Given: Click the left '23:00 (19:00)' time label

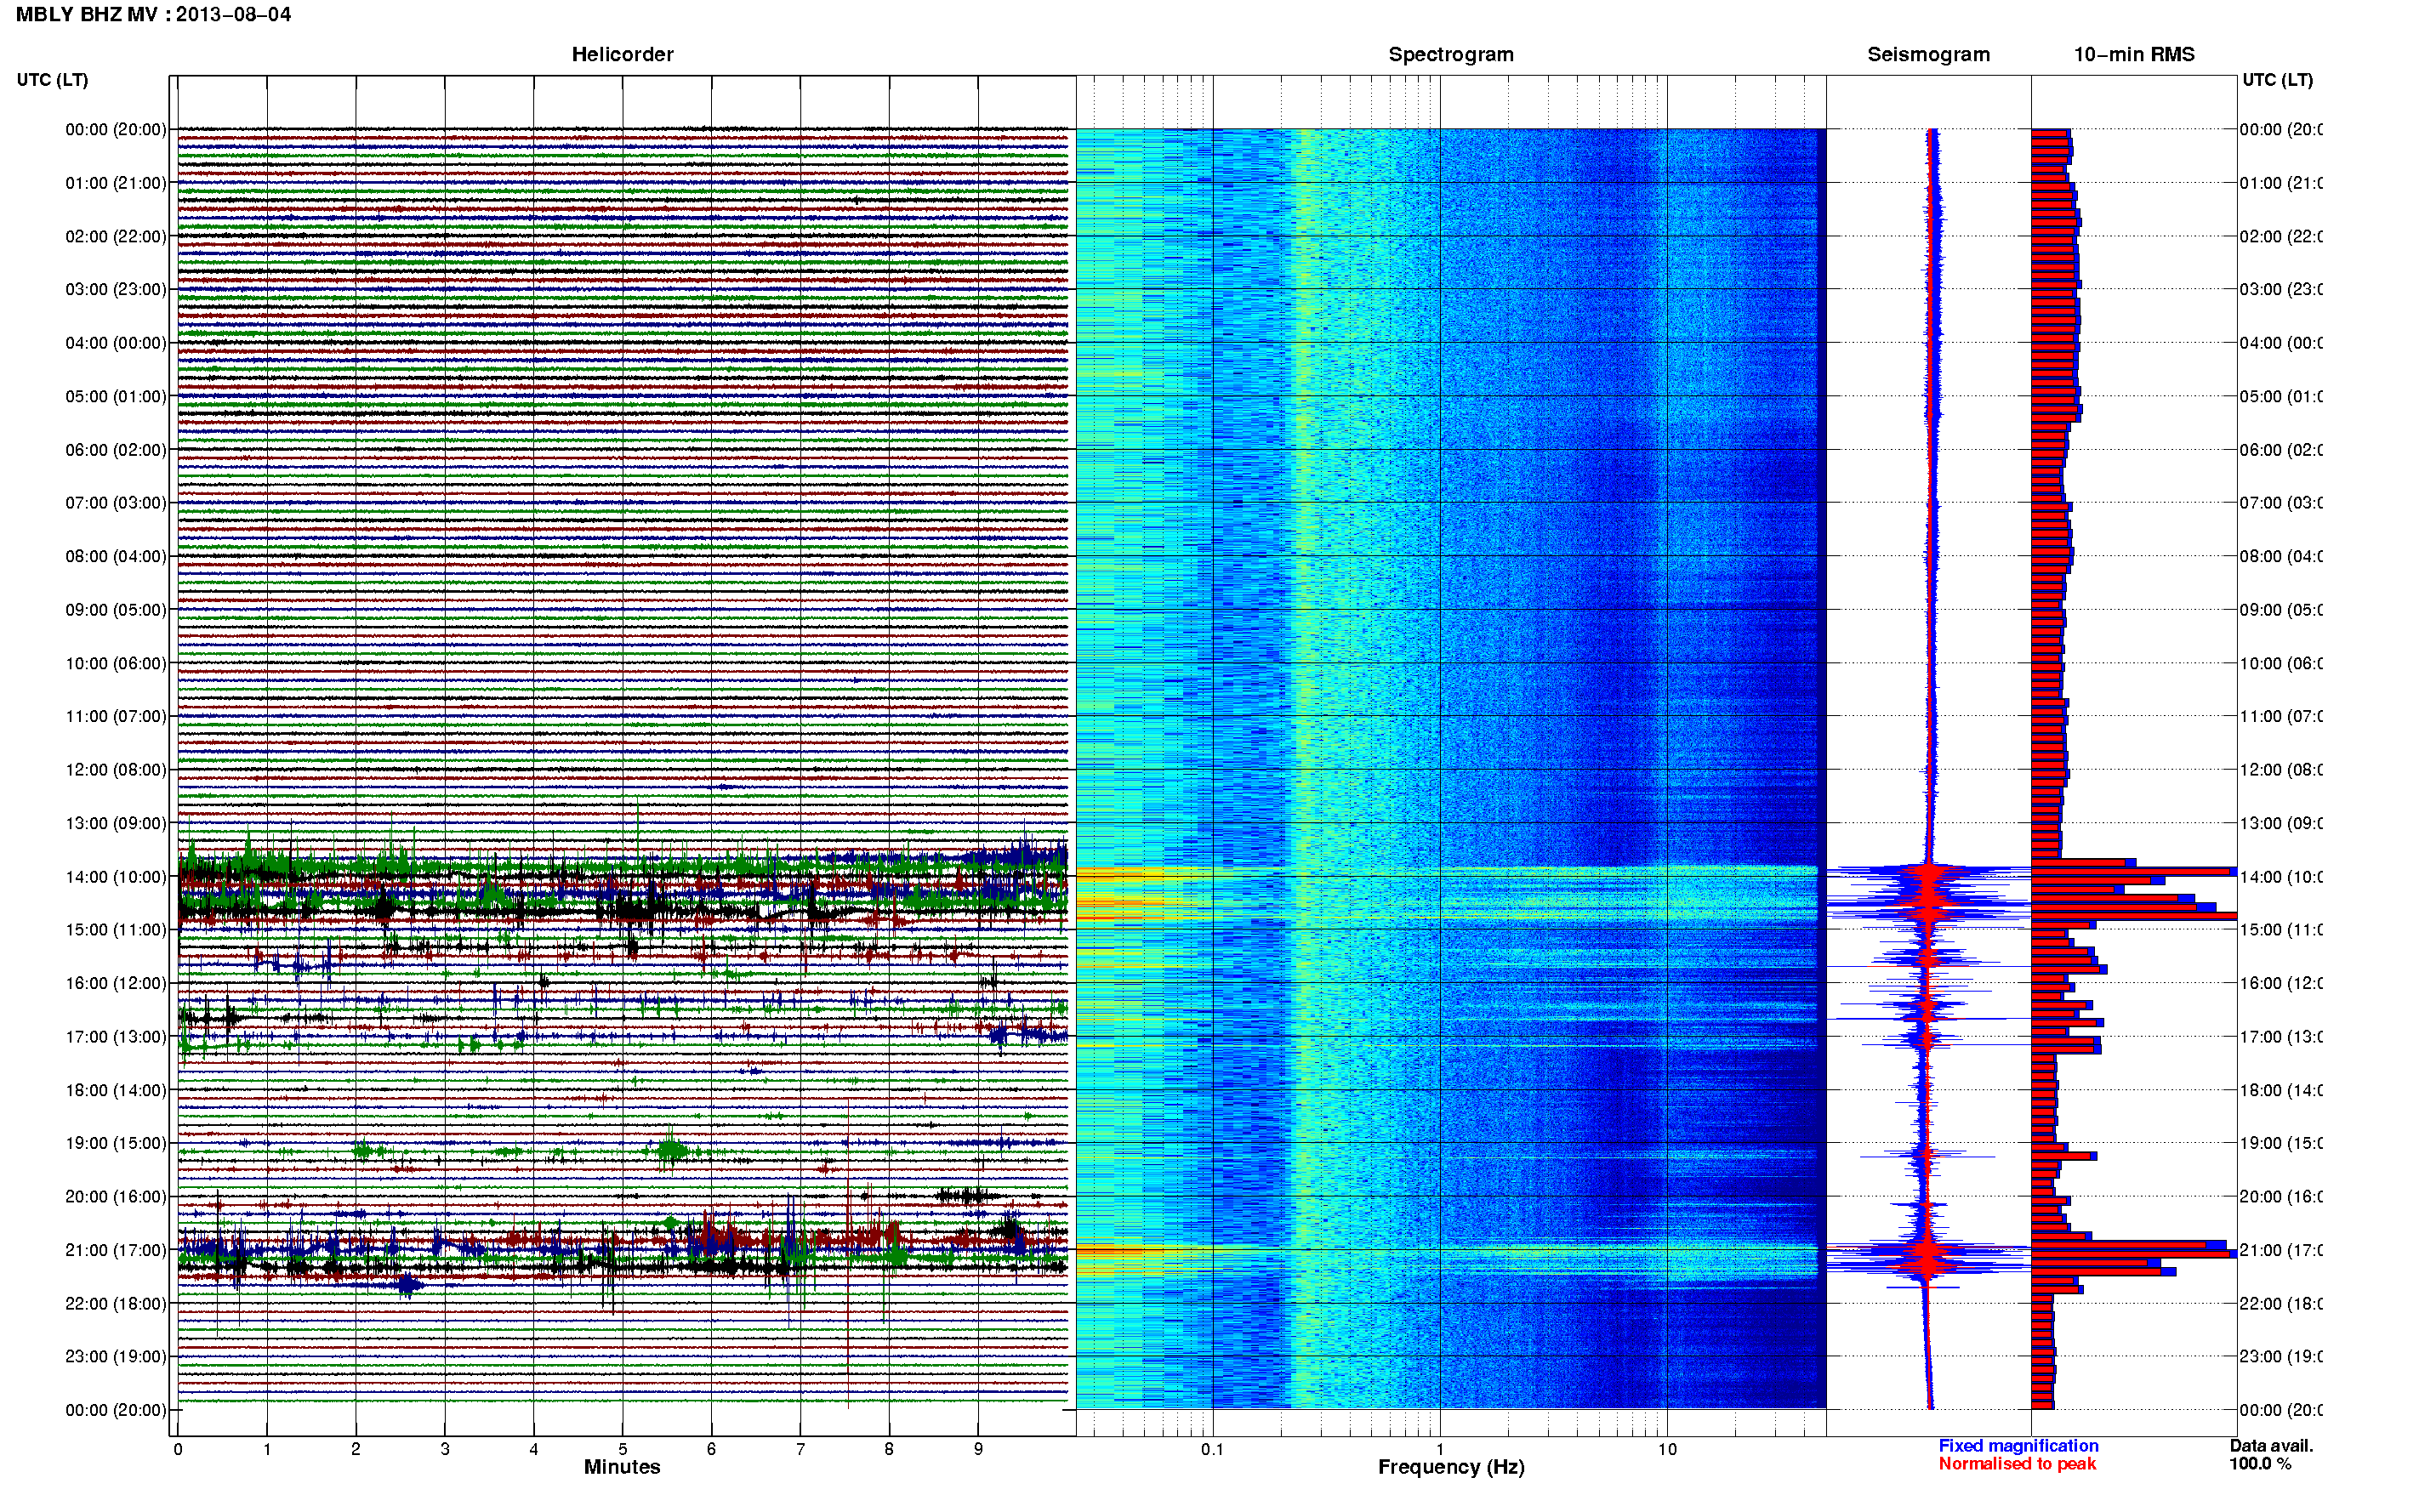Looking at the screenshot, I should tap(116, 1357).
